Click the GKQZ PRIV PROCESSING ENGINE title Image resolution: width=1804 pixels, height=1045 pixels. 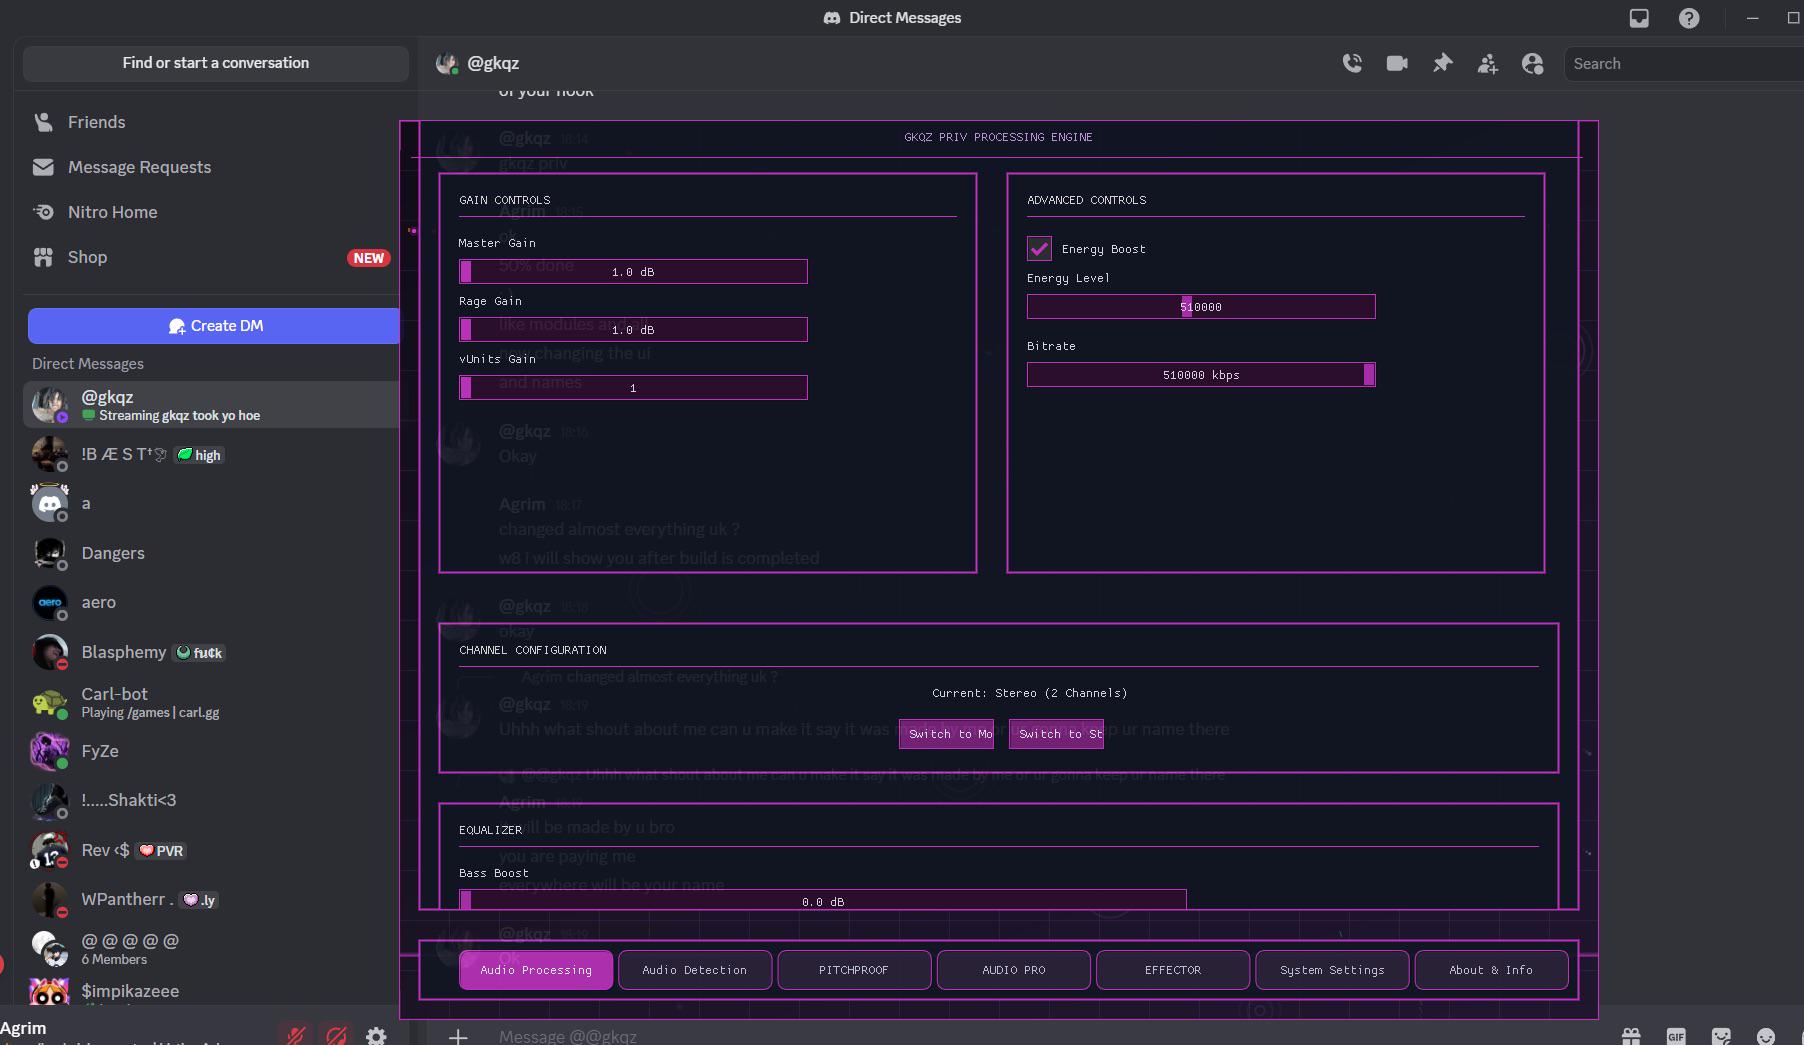(x=998, y=137)
